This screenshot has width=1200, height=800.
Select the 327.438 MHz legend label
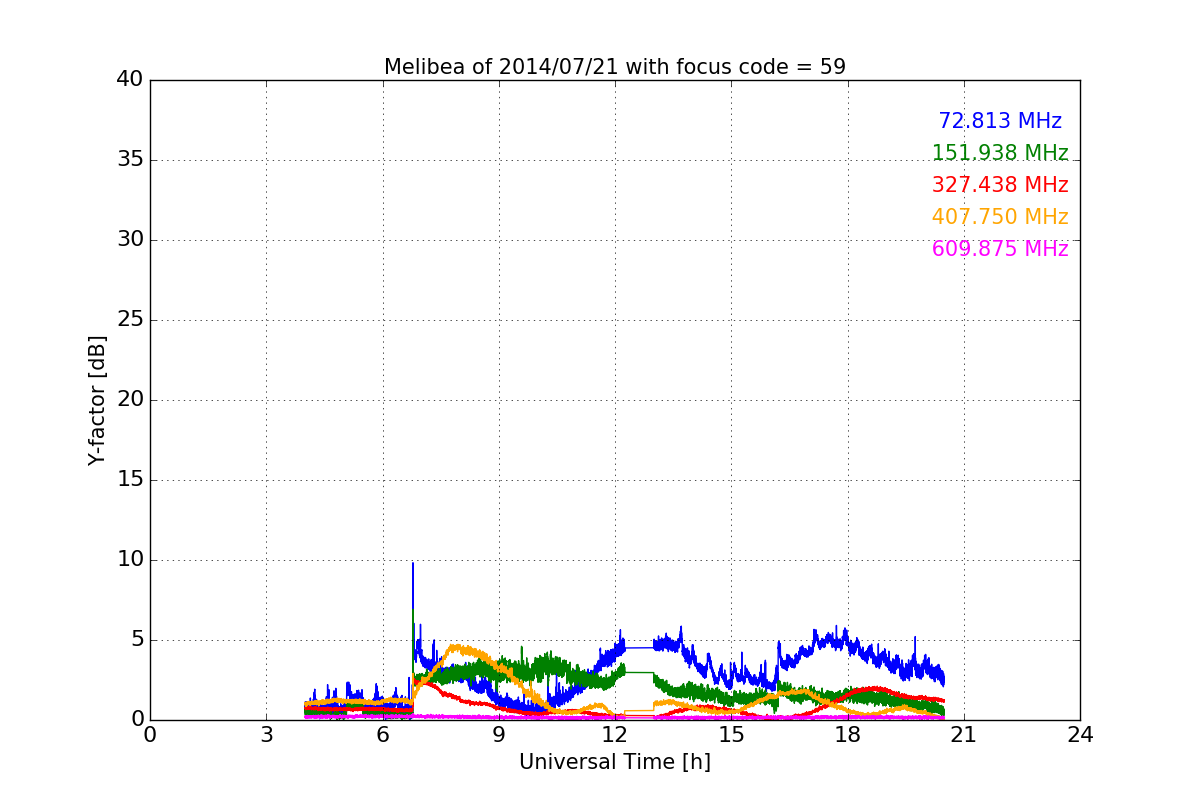pos(1000,185)
